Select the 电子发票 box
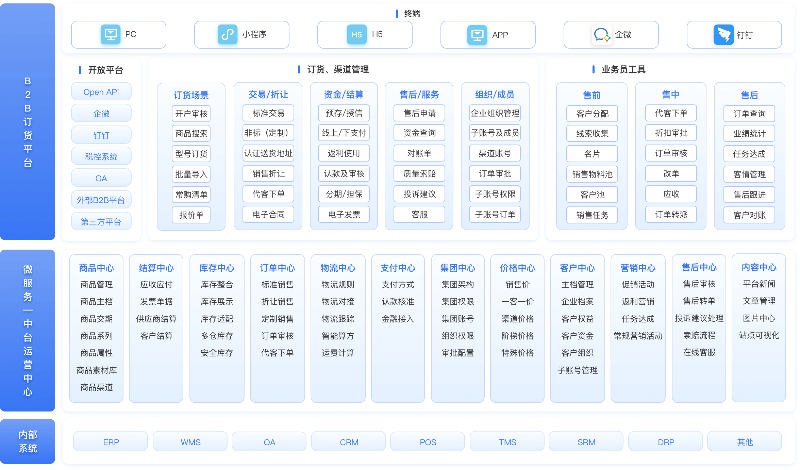The image size is (800, 470). pyautogui.click(x=344, y=215)
